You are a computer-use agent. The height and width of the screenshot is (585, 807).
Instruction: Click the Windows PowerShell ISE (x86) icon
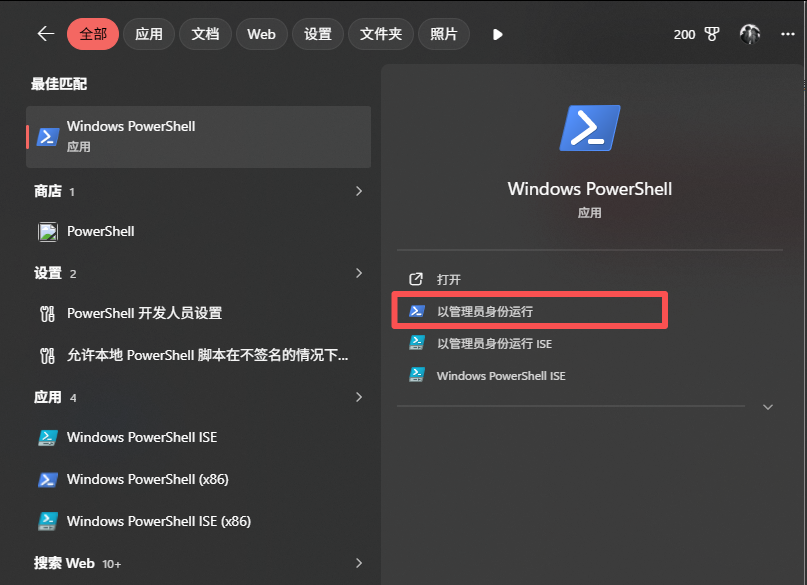(x=48, y=521)
